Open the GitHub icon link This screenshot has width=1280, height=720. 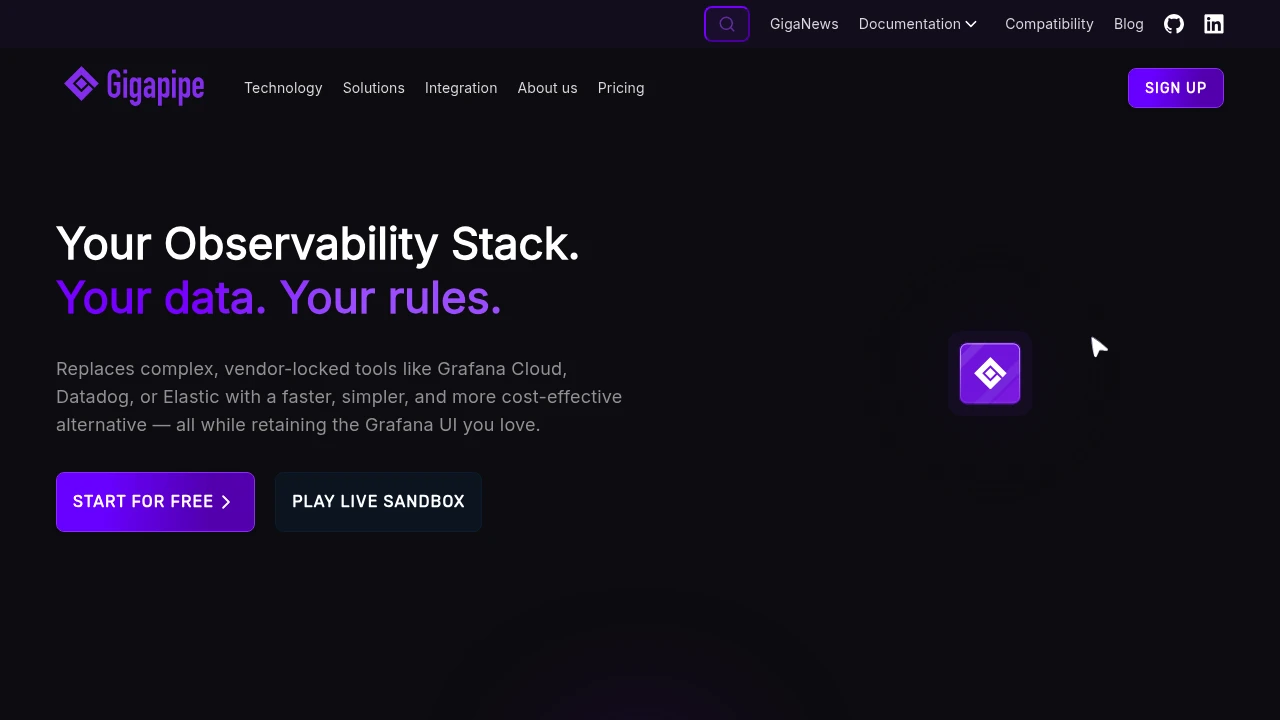pyautogui.click(x=1174, y=24)
